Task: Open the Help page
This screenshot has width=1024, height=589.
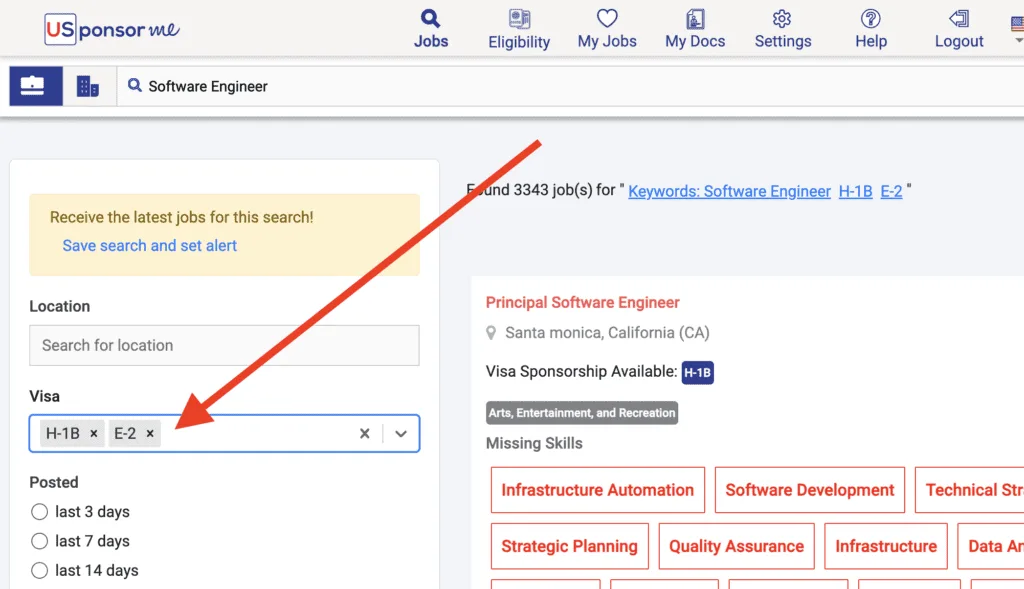Action: point(871,29)
